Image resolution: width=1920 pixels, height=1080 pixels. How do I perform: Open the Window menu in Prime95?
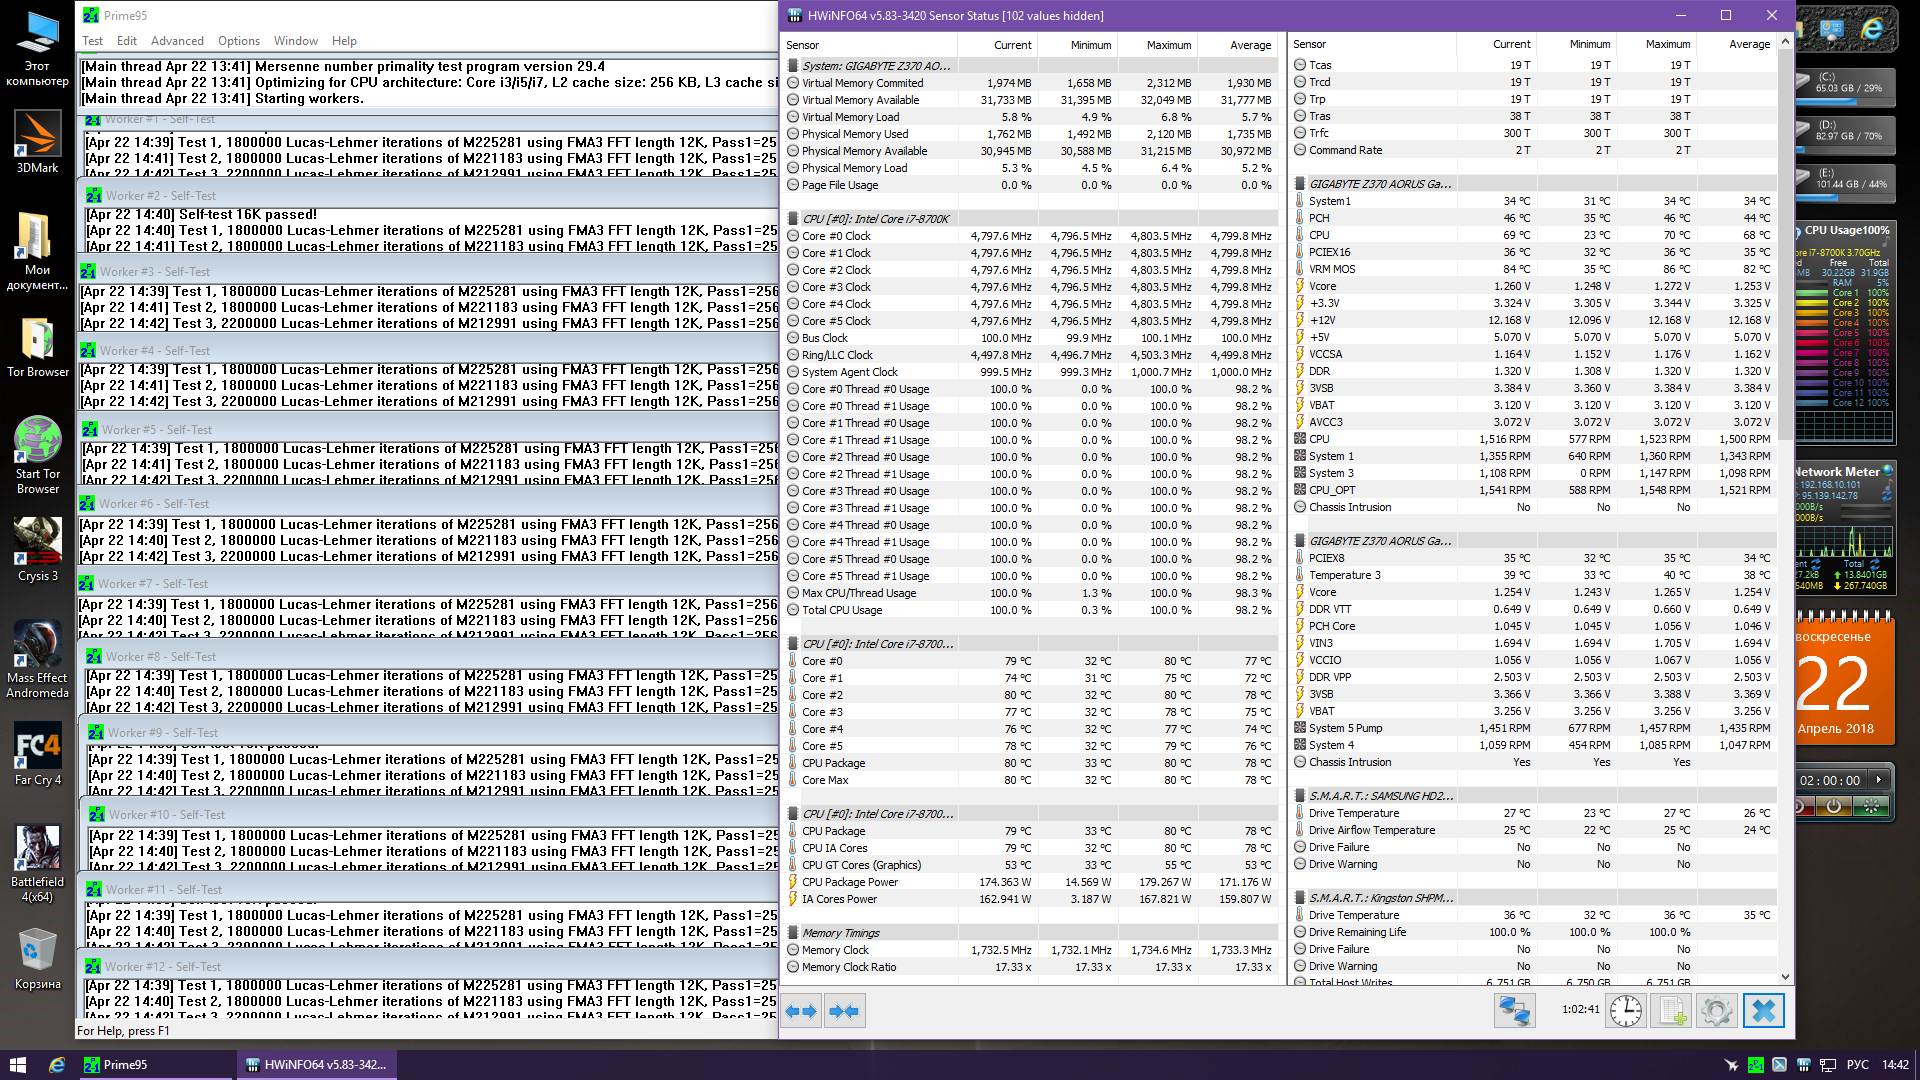coord(295,41)
